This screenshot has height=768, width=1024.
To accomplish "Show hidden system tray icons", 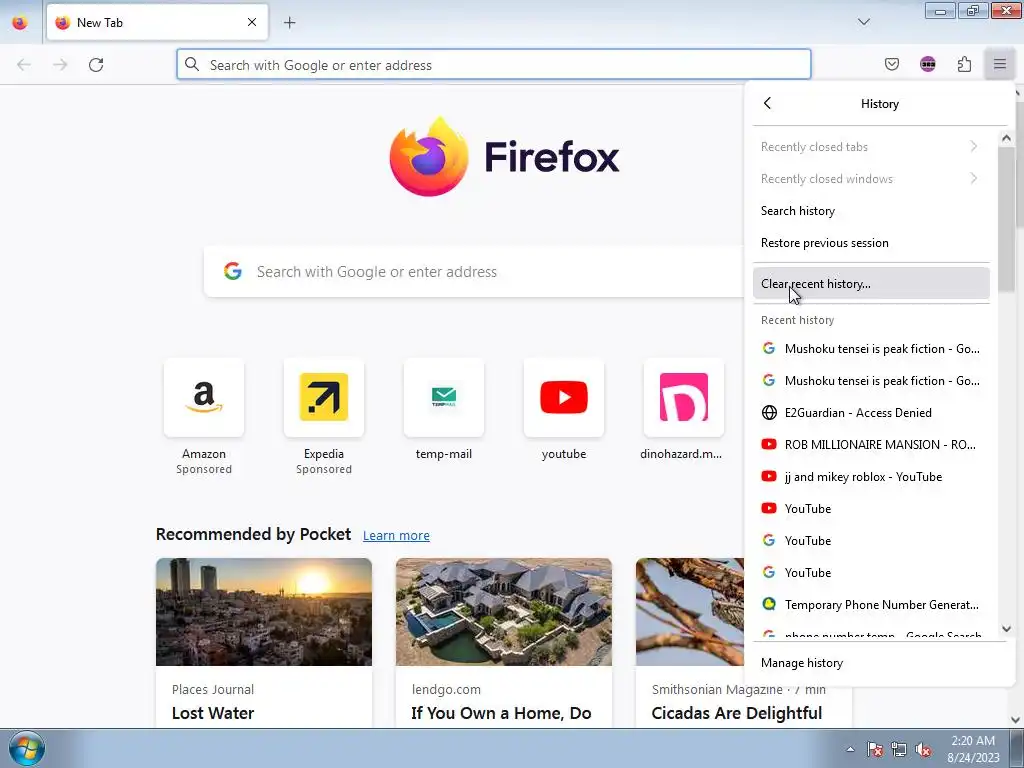I will point(850,749).
